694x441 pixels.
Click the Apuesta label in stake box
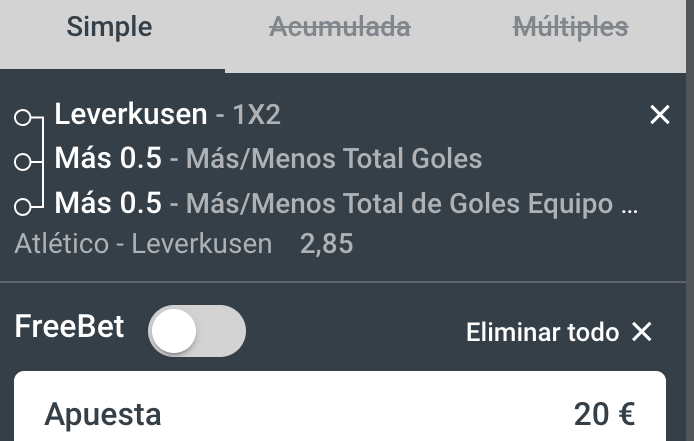103,415
